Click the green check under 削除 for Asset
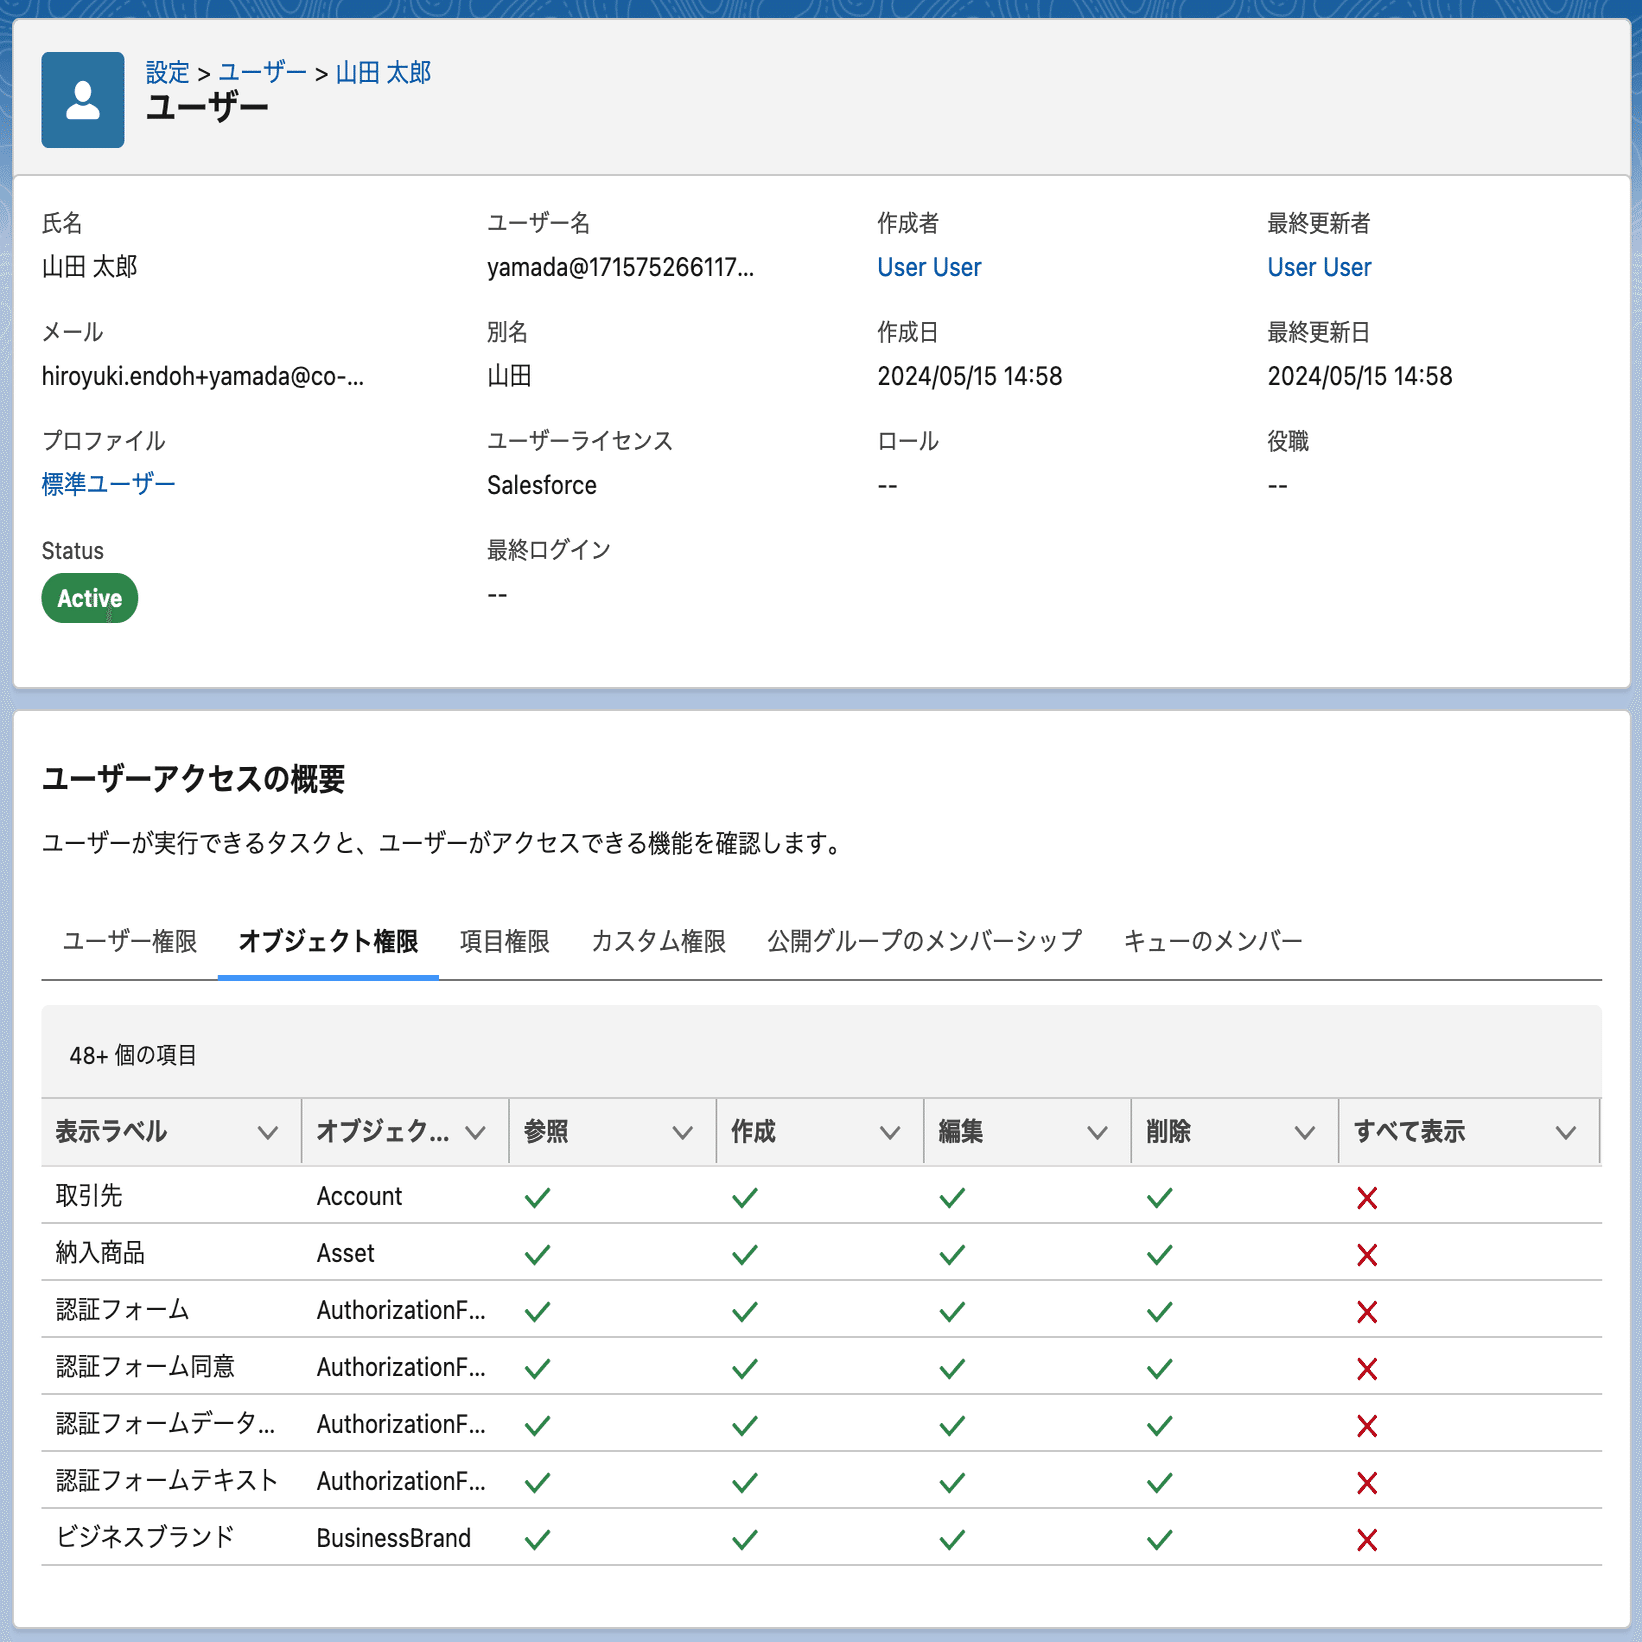1642x1642 pixels. [1159, 1253]
